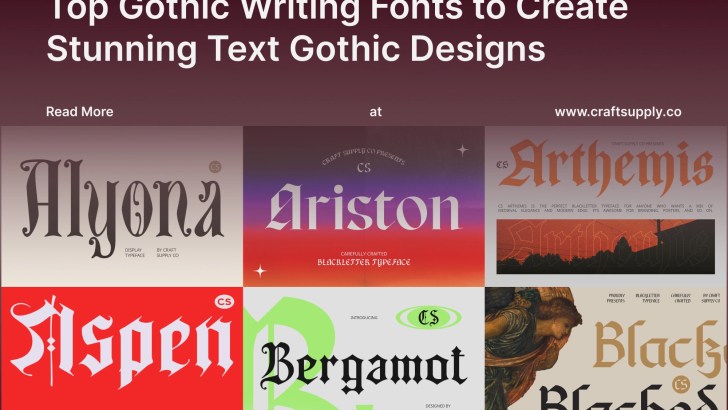Image resolution: width=728 pixels, height=410 pixels.
Task: Click the word 'at' in the banner
Action: point(376,112)
